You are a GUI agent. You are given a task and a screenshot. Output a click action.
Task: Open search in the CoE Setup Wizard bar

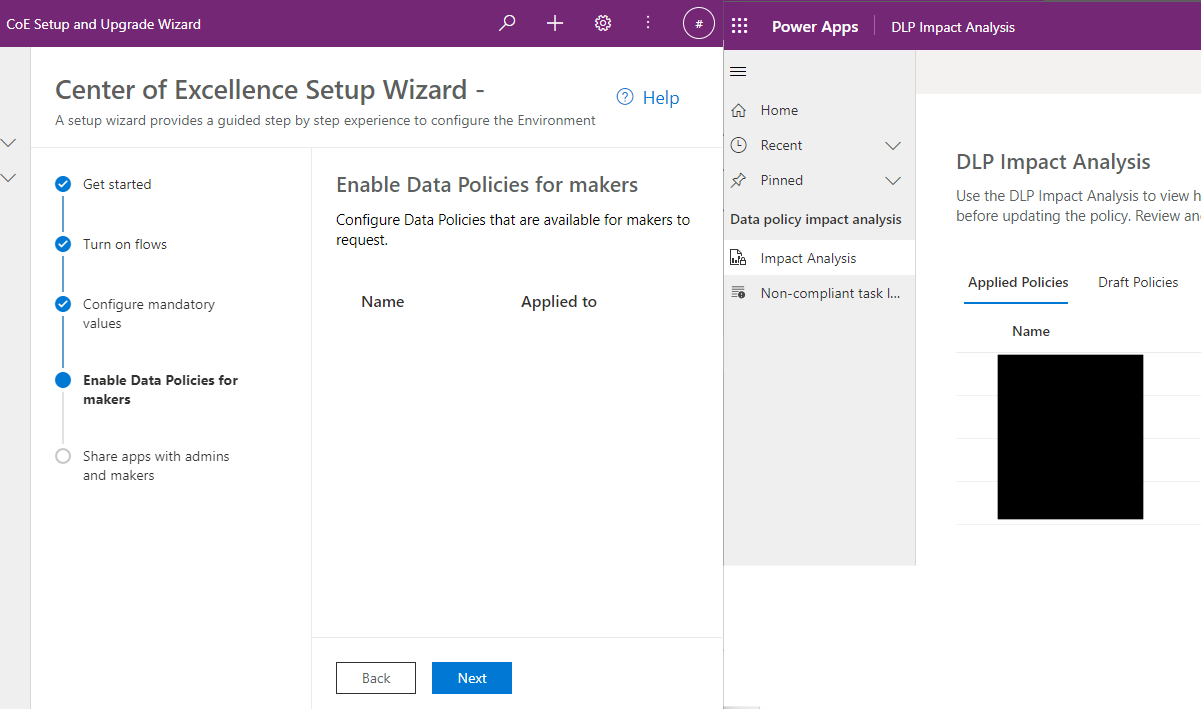coord(506,22)
